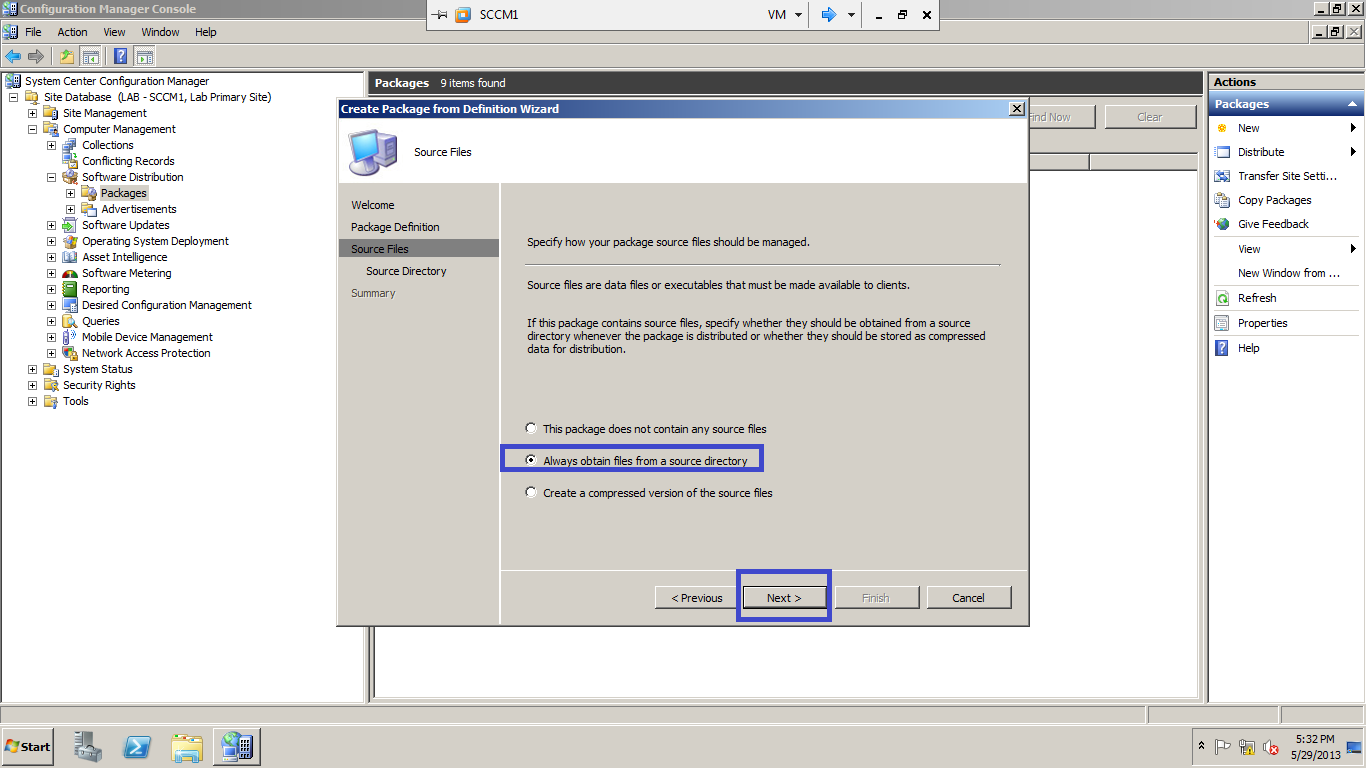Collapse the Software Distribution node

[52, 177]
